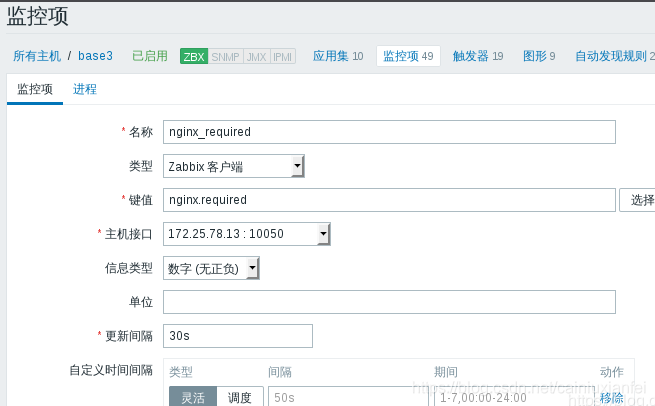655x406 pixels.
Task: Click the green ZBX availability badge
Action: click(x=194, y=56)
